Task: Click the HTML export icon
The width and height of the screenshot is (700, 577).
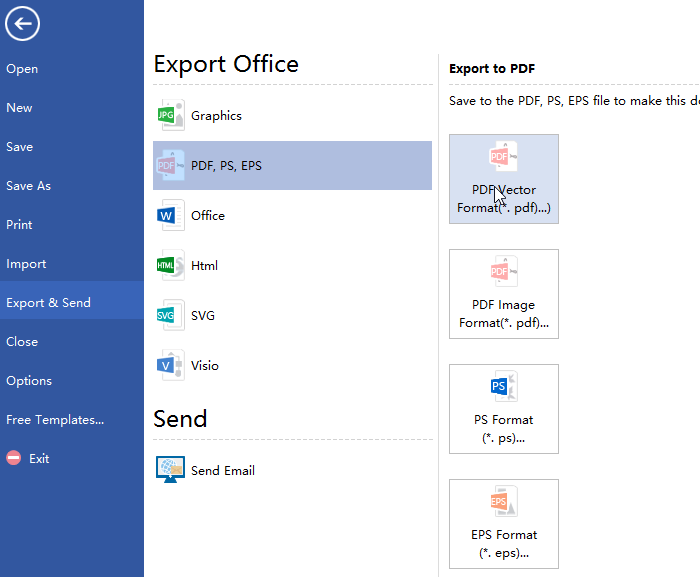Action: tap(171, 265)
